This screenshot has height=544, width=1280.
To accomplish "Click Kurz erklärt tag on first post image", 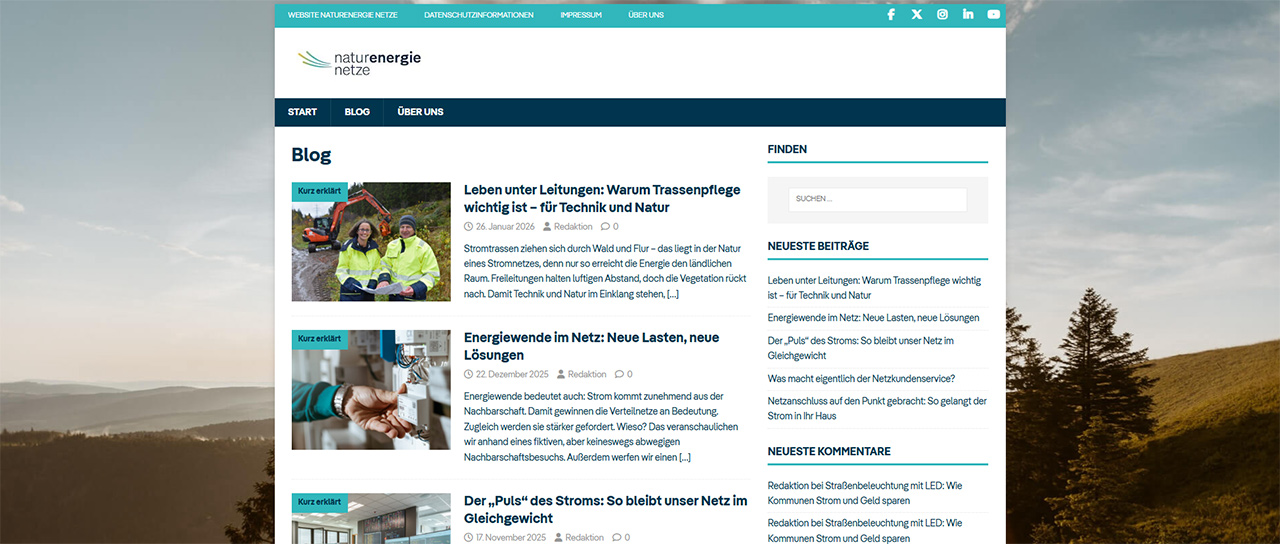I will [x=320, y=190].
